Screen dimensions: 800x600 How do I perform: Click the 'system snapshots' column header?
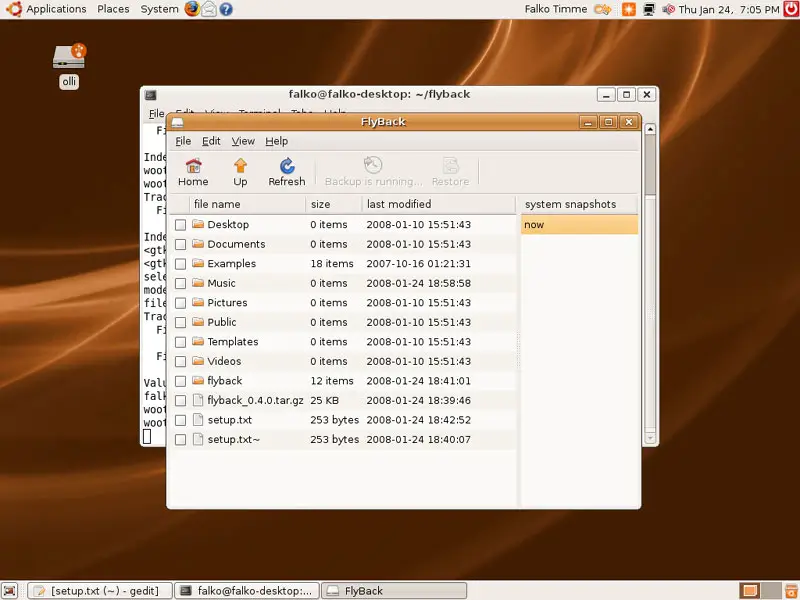point(579,204)
